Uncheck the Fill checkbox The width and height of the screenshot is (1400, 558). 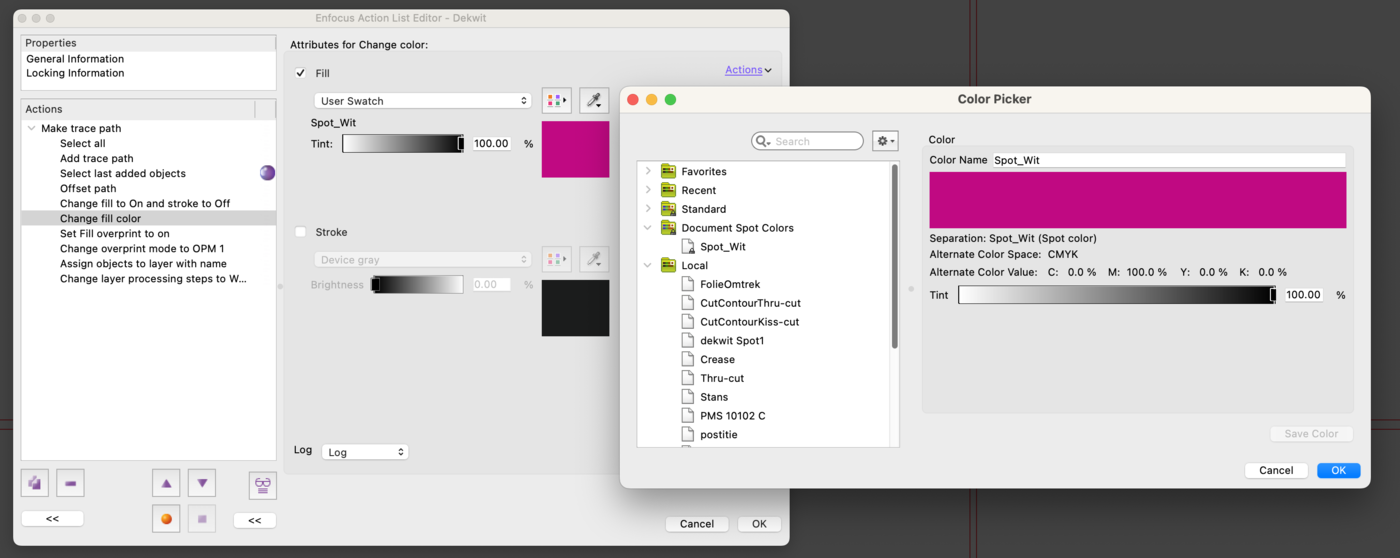(x=301, y=73)
